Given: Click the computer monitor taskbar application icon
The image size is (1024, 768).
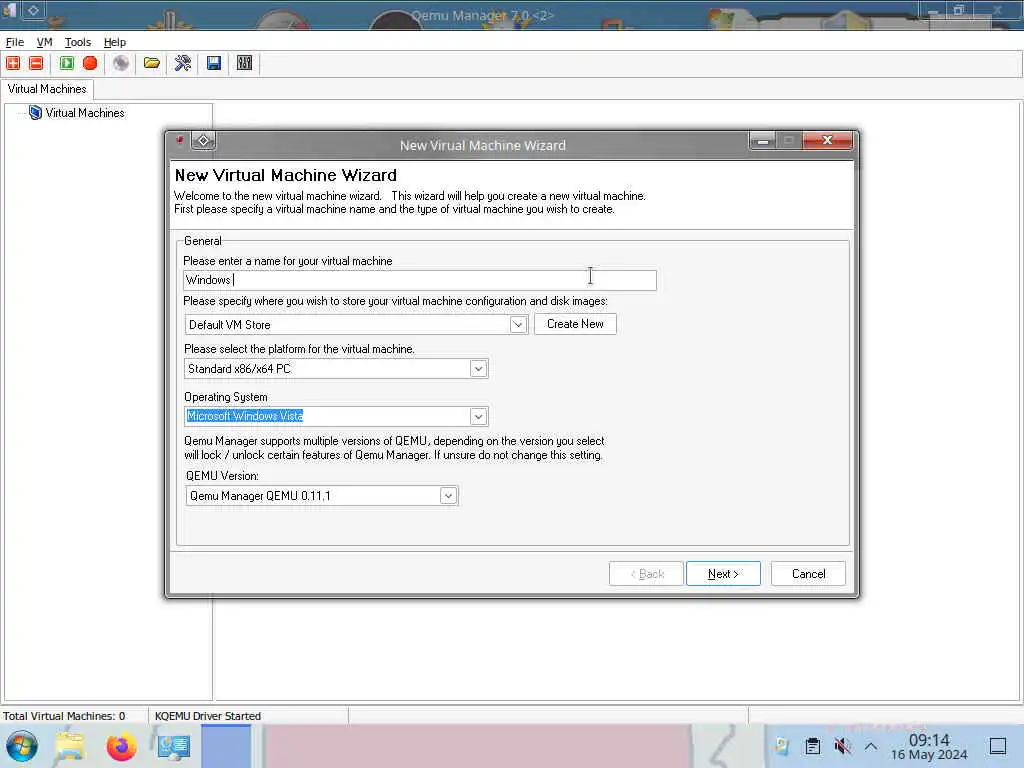Looking at the screenshot, I should pos(174,746).
